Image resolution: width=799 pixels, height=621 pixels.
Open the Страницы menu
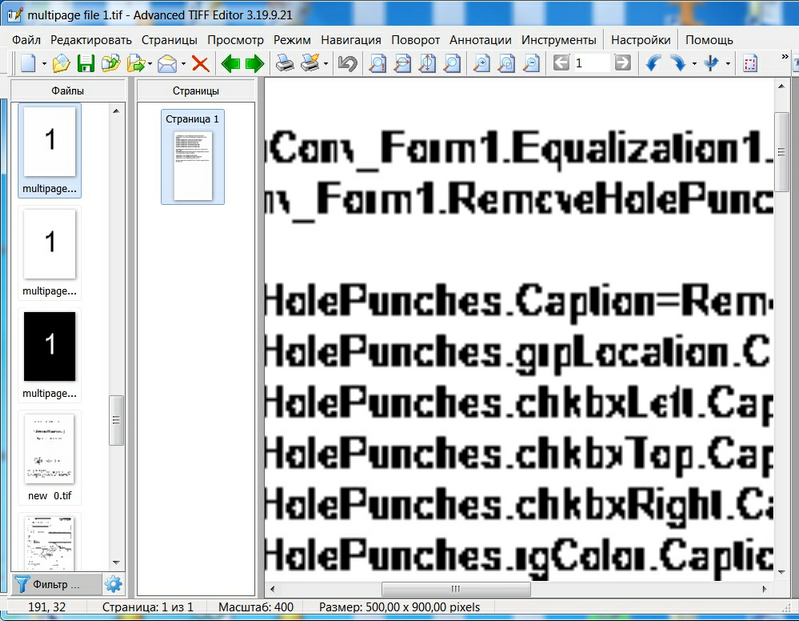point(169,40)
